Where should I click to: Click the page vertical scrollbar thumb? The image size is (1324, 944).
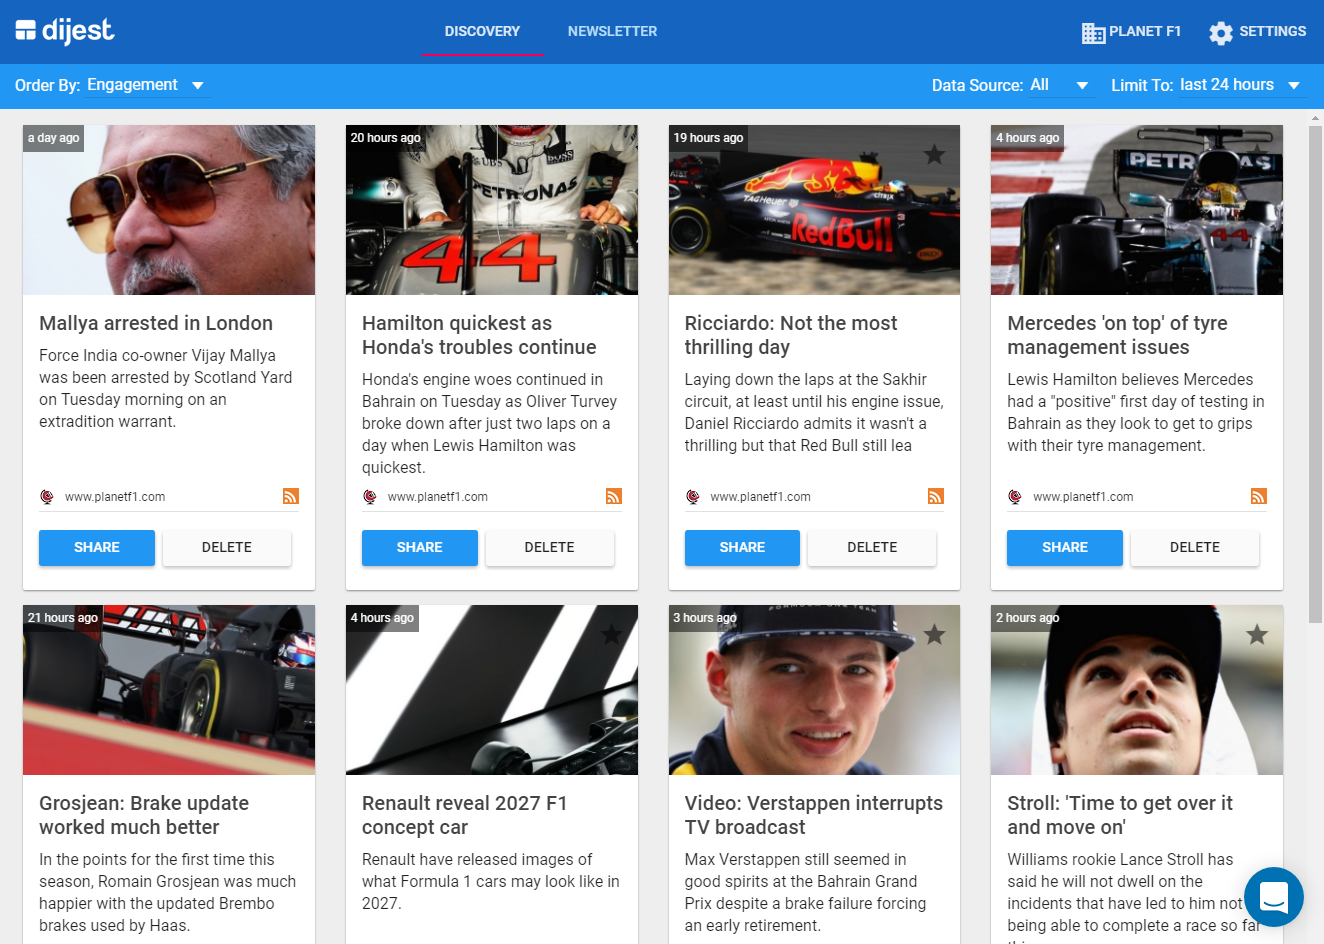coord(1315,374)
